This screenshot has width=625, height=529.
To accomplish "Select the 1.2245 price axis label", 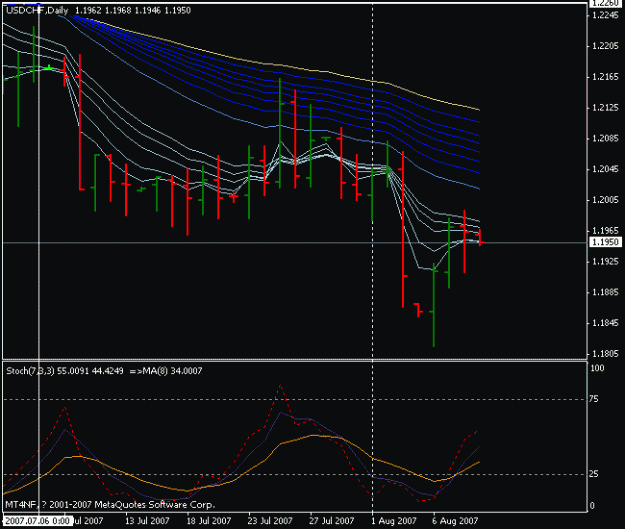I will click(605, 16).
